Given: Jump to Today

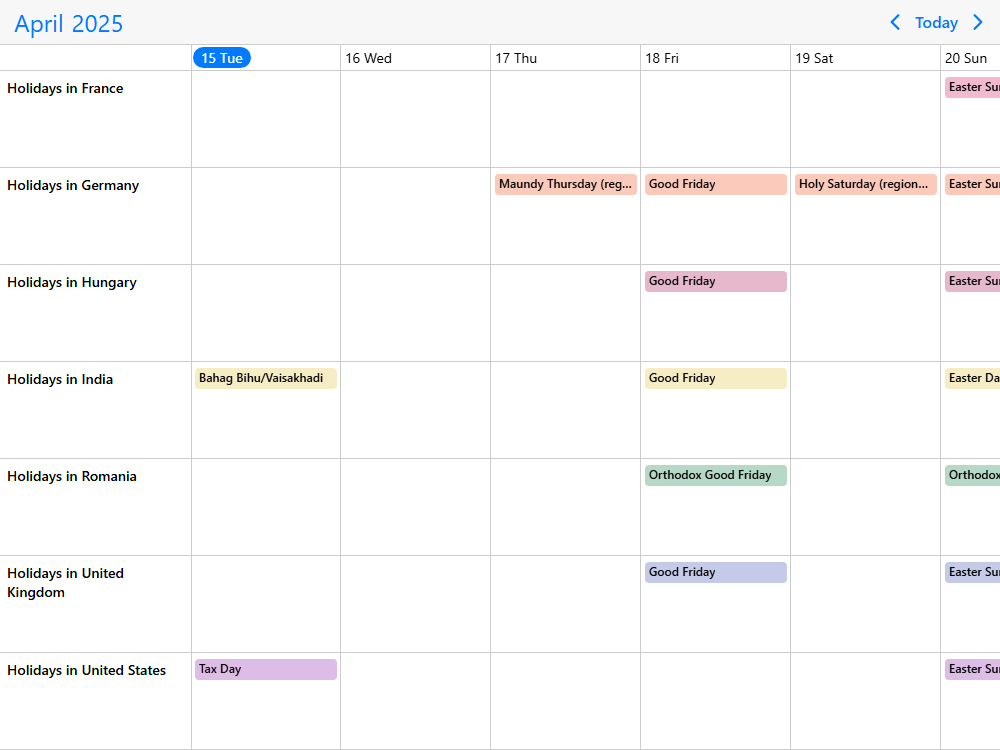Looking at the screenshot, I should pos(936,23).
